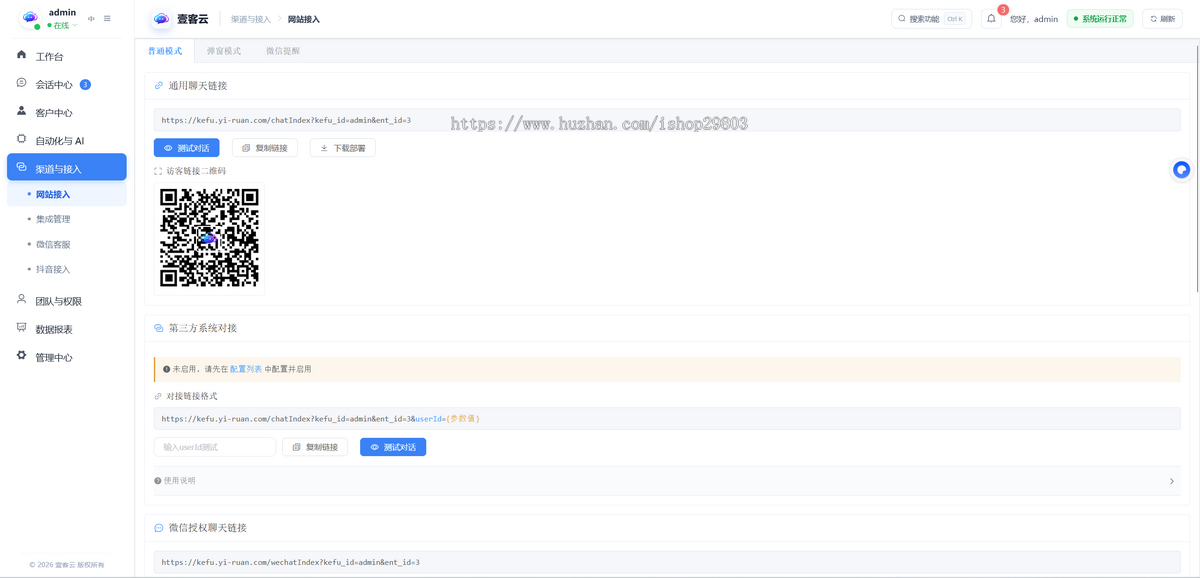The height and width of the screenshot is (578, 1200).
Task: Click the 系统运行正常 status badge
Action: pyautogui.click(x=1100, y=19)
